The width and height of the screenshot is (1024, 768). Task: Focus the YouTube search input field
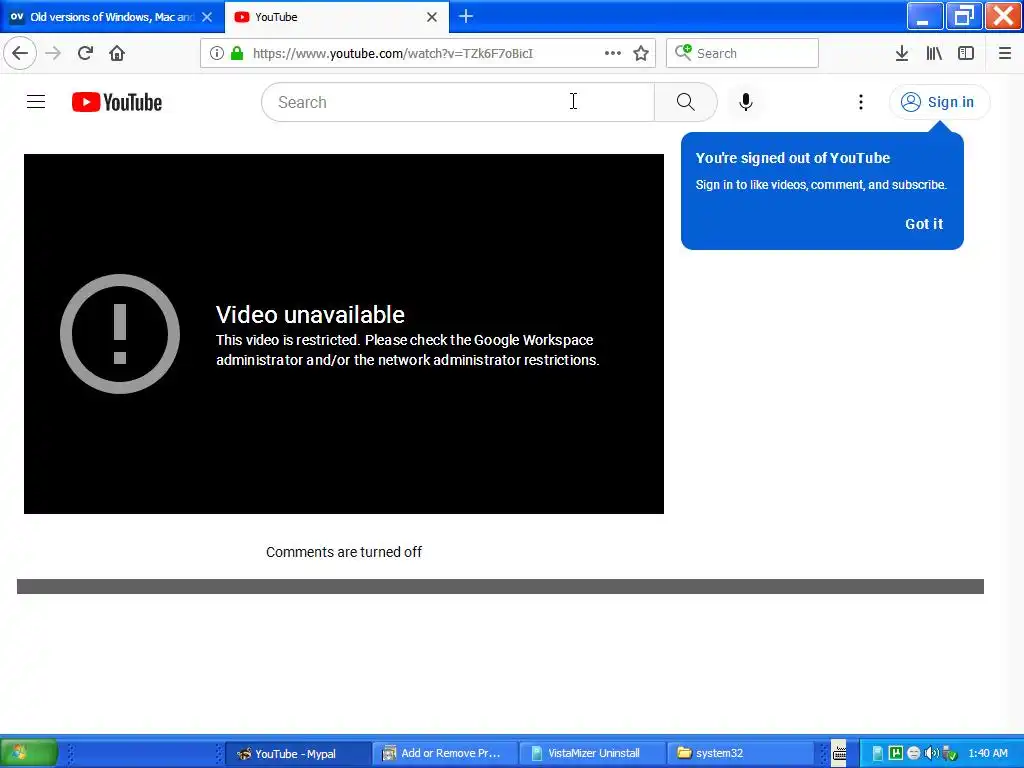coord(458,102)
